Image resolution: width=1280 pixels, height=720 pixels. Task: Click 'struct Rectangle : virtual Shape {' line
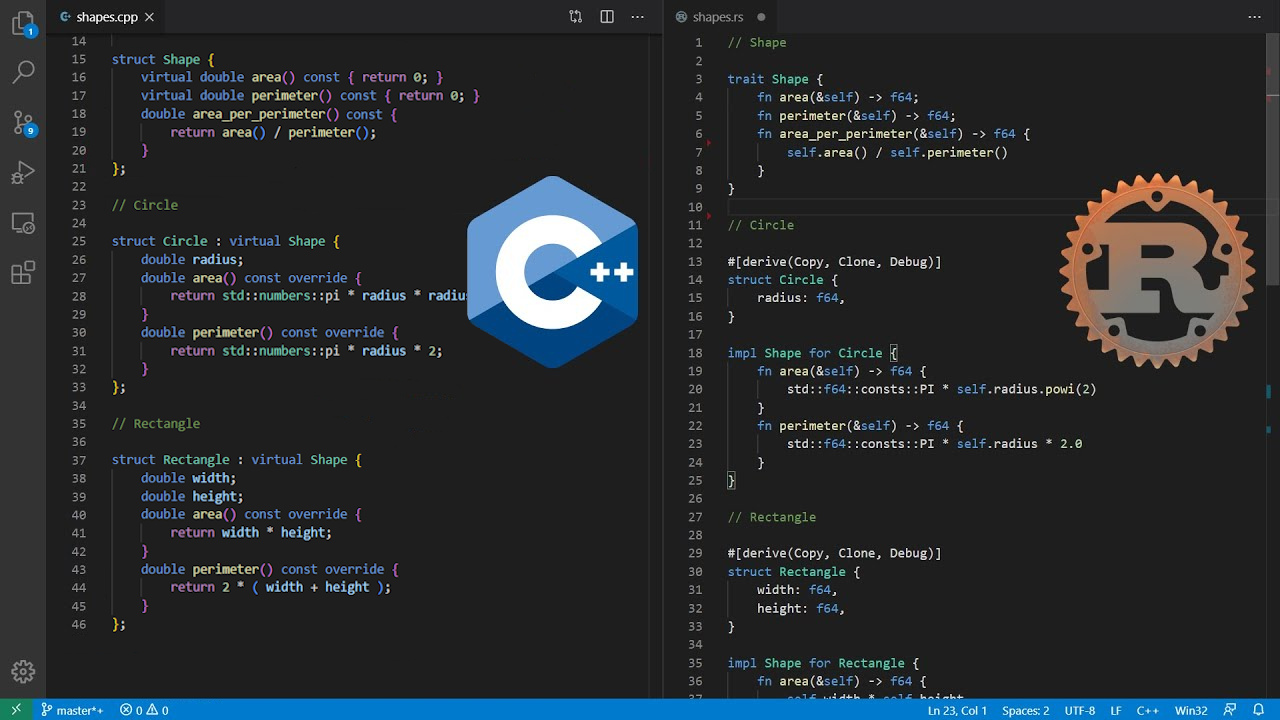[237, 460]
